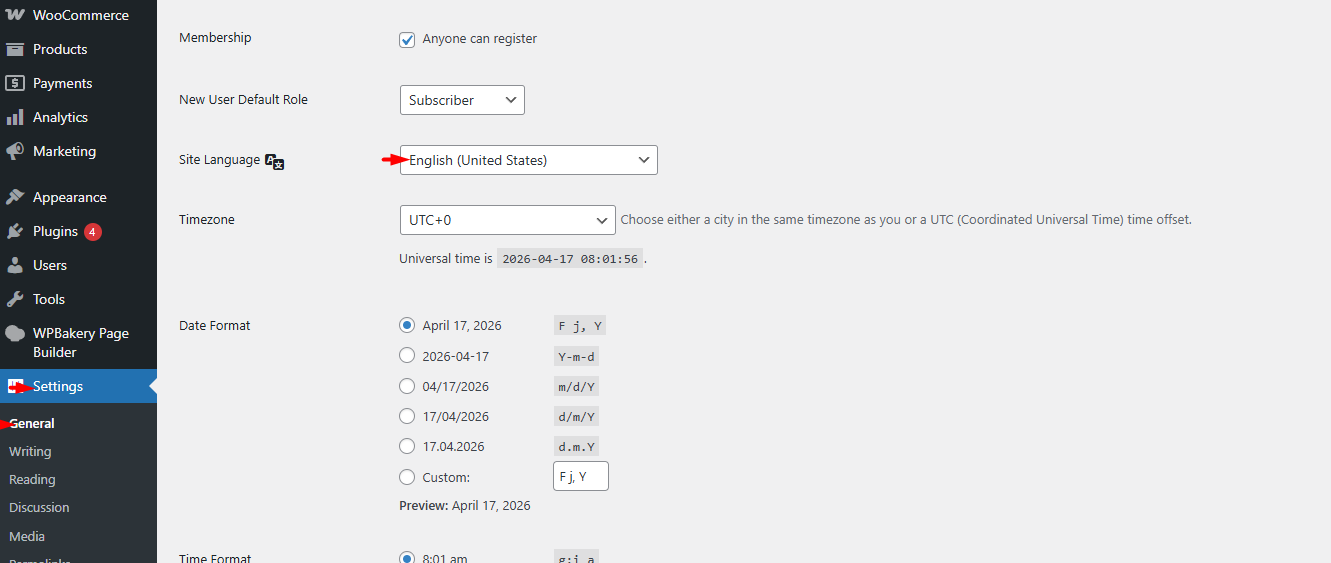
Task: Select the Custom date format radio button
Action: pyautogui.click(x=407, y=477)
